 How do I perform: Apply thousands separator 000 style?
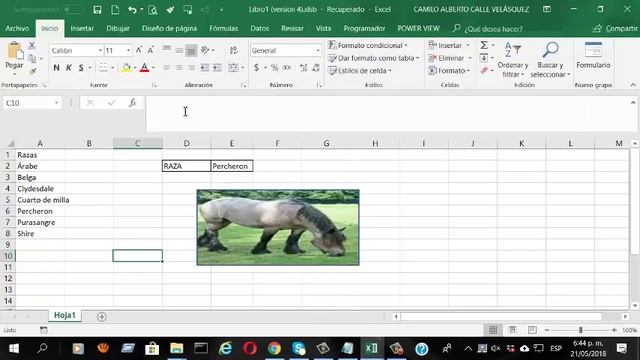(x=287, y=68)
